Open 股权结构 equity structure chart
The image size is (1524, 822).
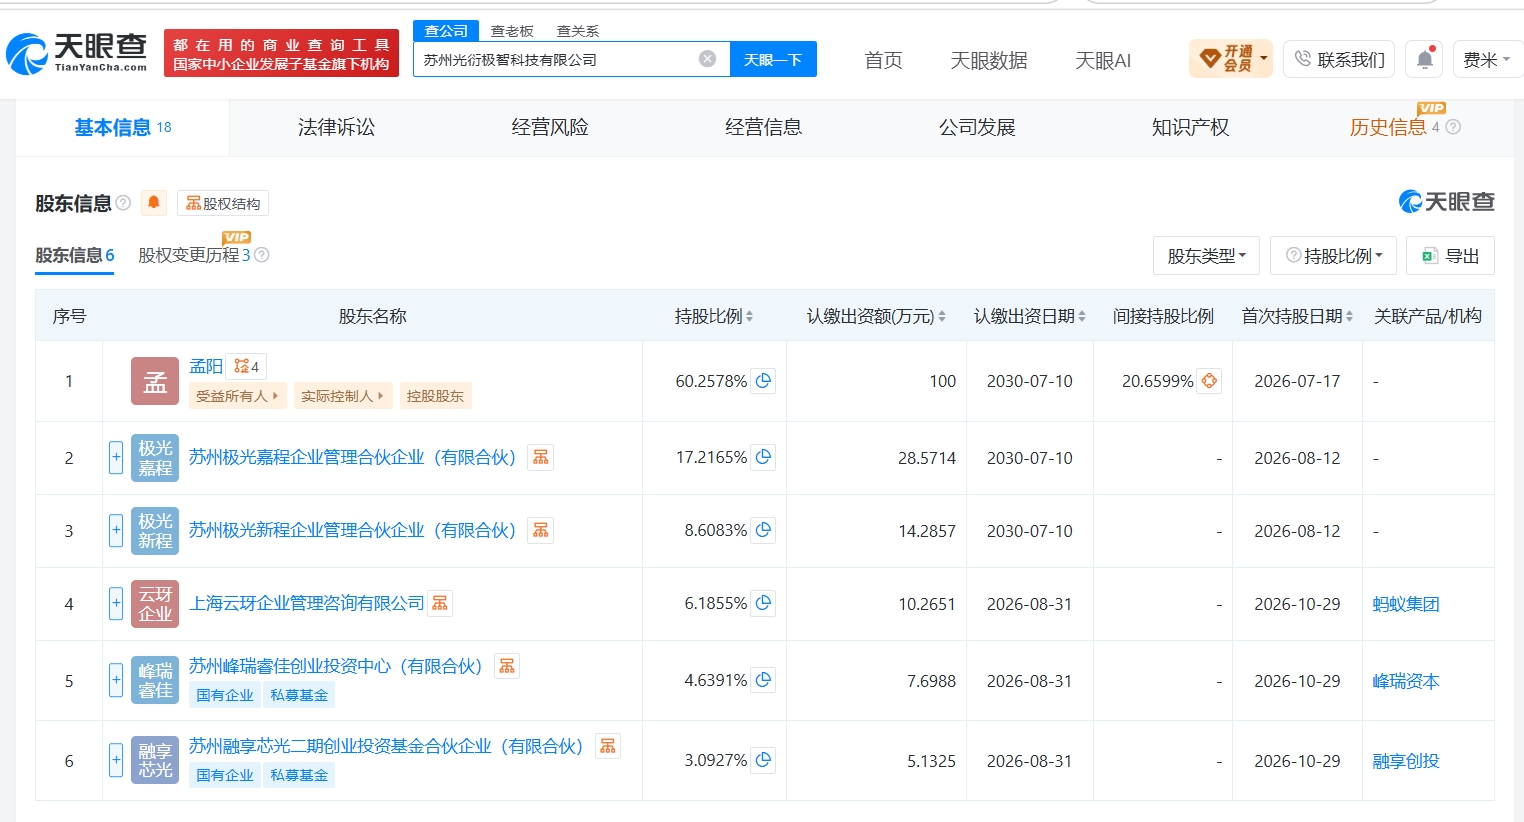click(223, 203)
